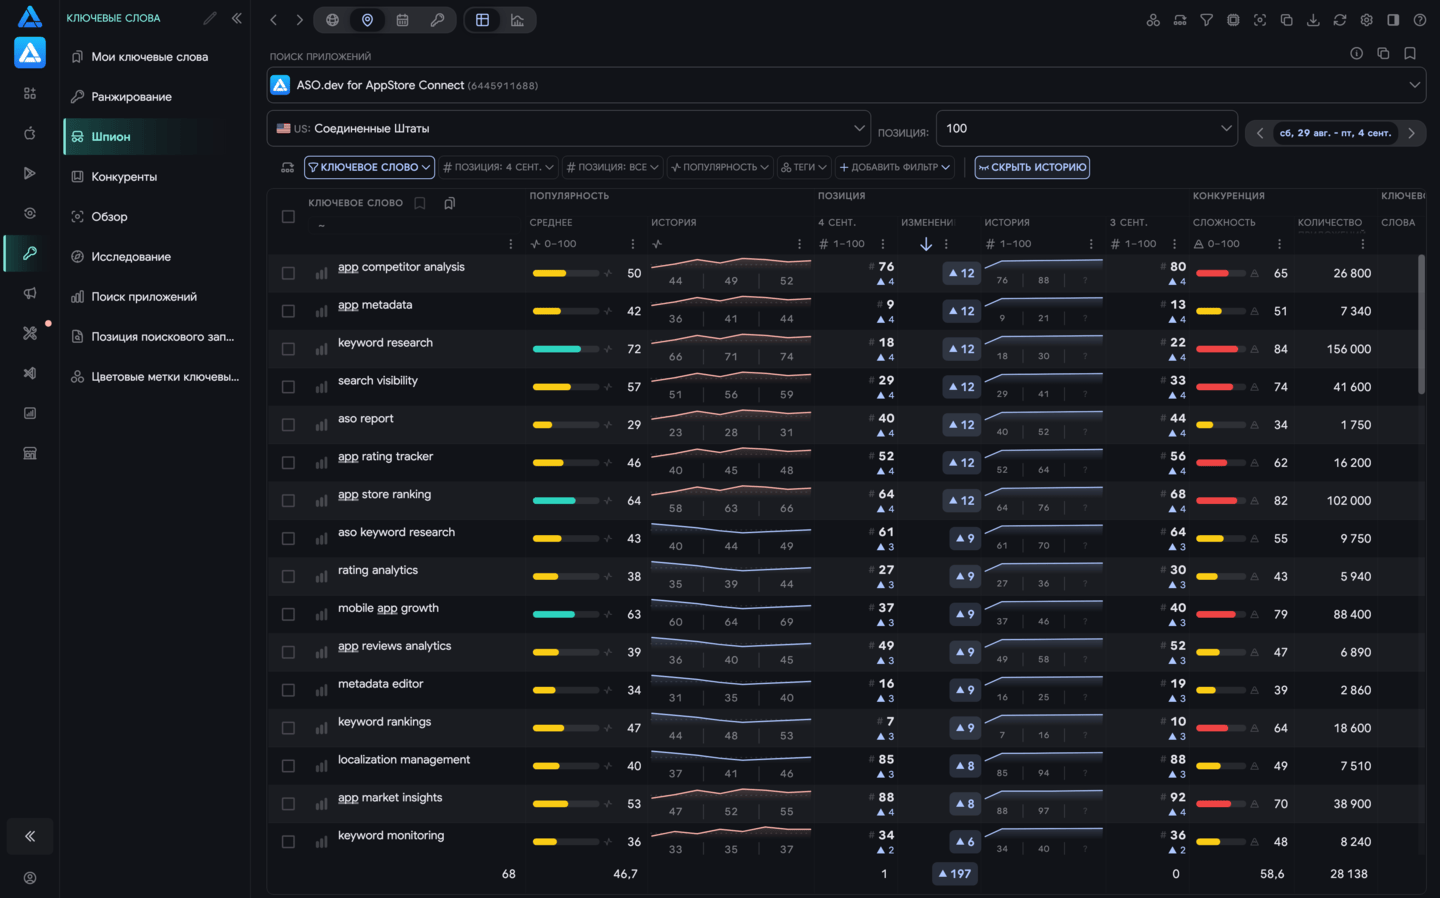Open settings gear in top toolbar

[1366, 20]
